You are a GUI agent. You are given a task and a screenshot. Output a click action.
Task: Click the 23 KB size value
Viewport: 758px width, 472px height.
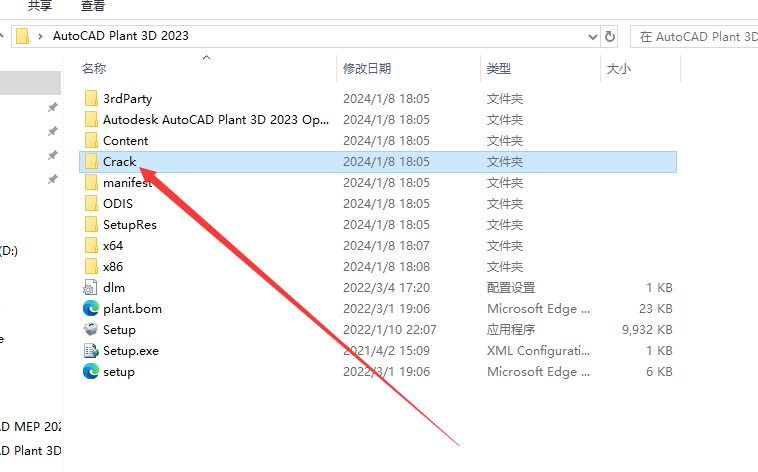point(656,309)
